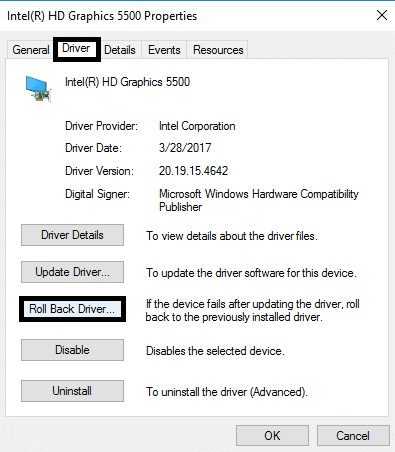Click the Intel Corporation provider value

(197, 126)
